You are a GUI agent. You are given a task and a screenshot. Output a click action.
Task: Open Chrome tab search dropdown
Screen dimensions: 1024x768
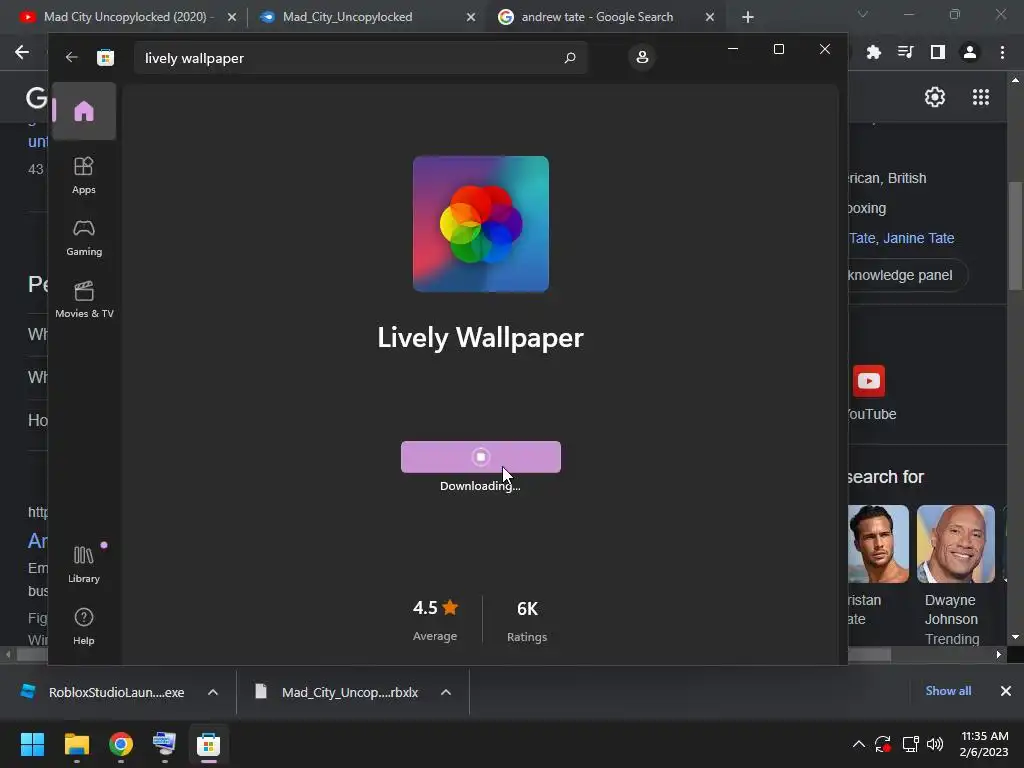coord(862,14)
